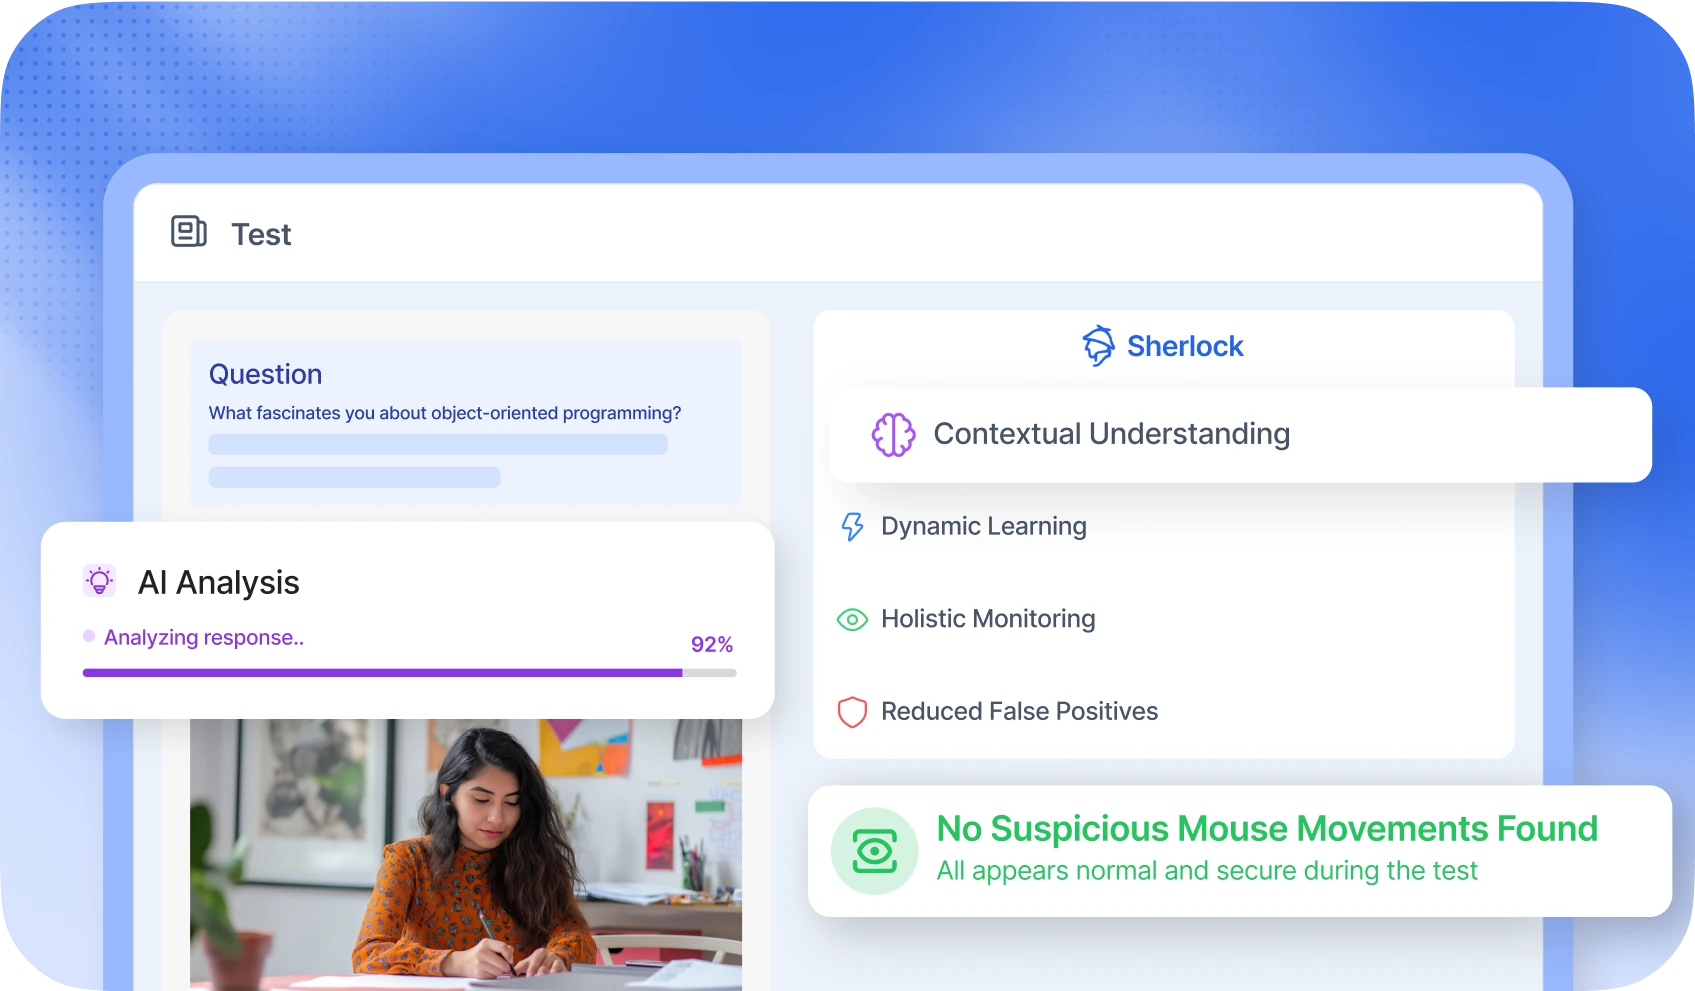
Task: Select the Contextual Understanding card
Action: coord(1240,435)
